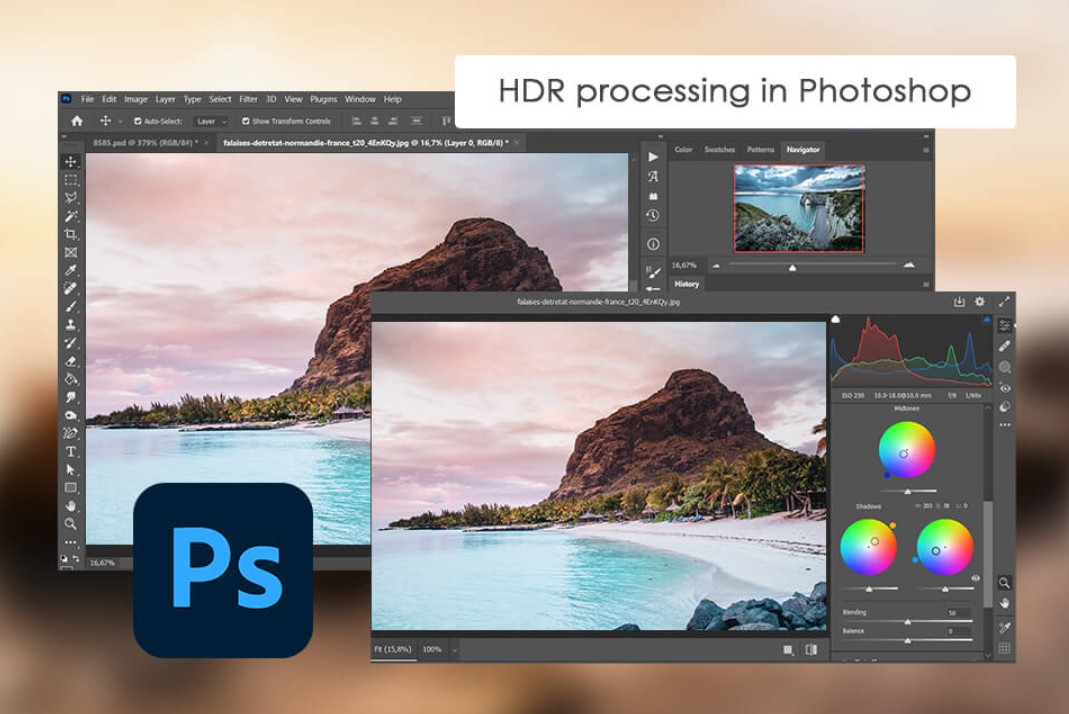Switch to the Swatches tab

point(719,149)
